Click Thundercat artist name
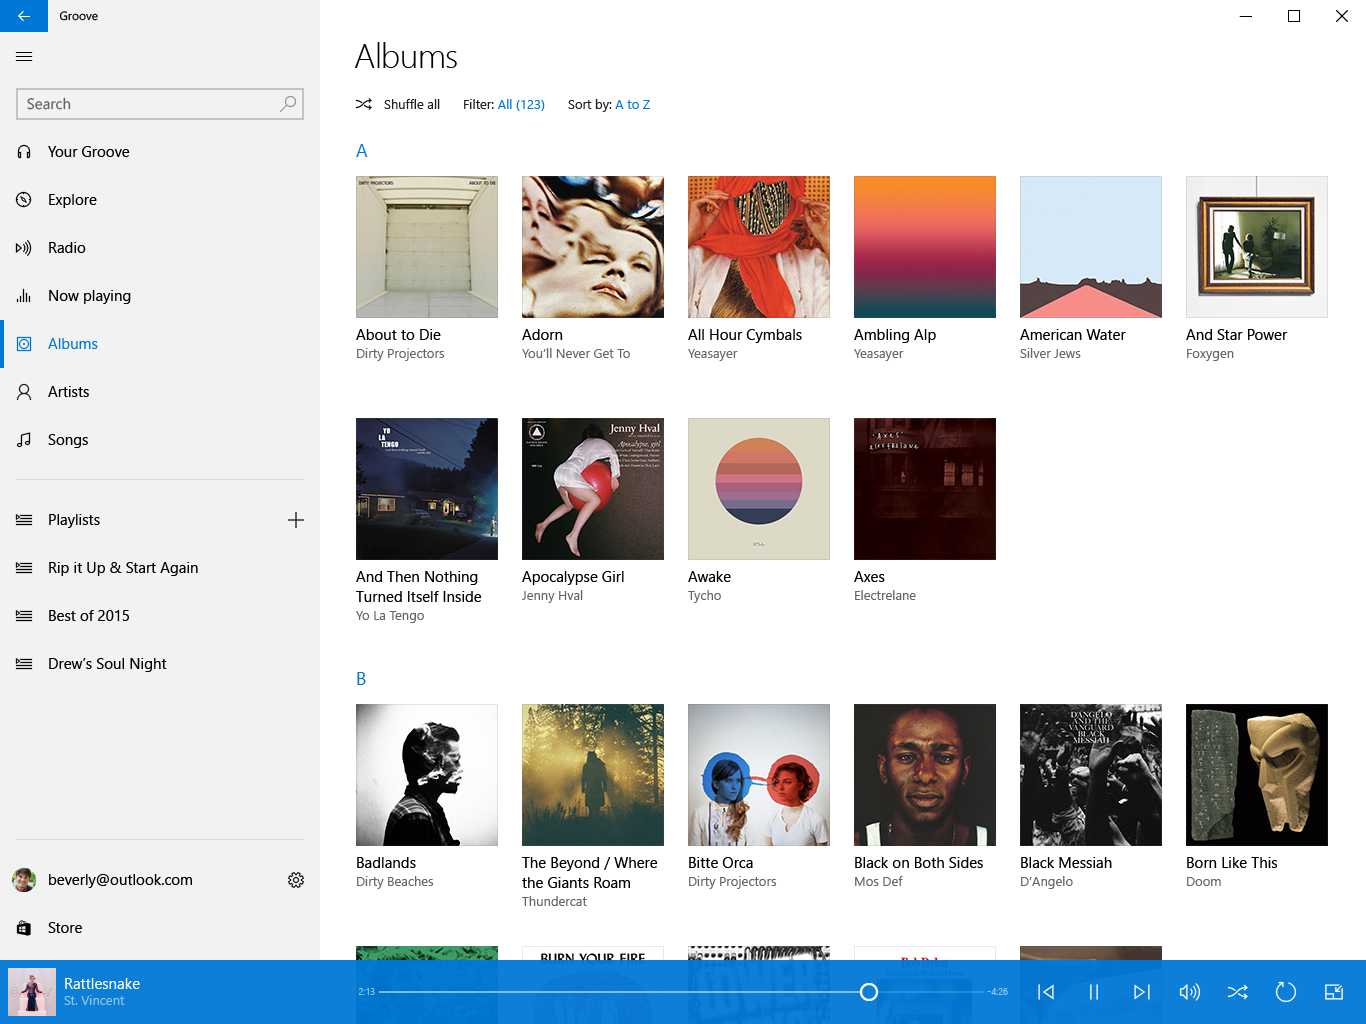Viewport: 1366px width, 1024px height. 554,902
